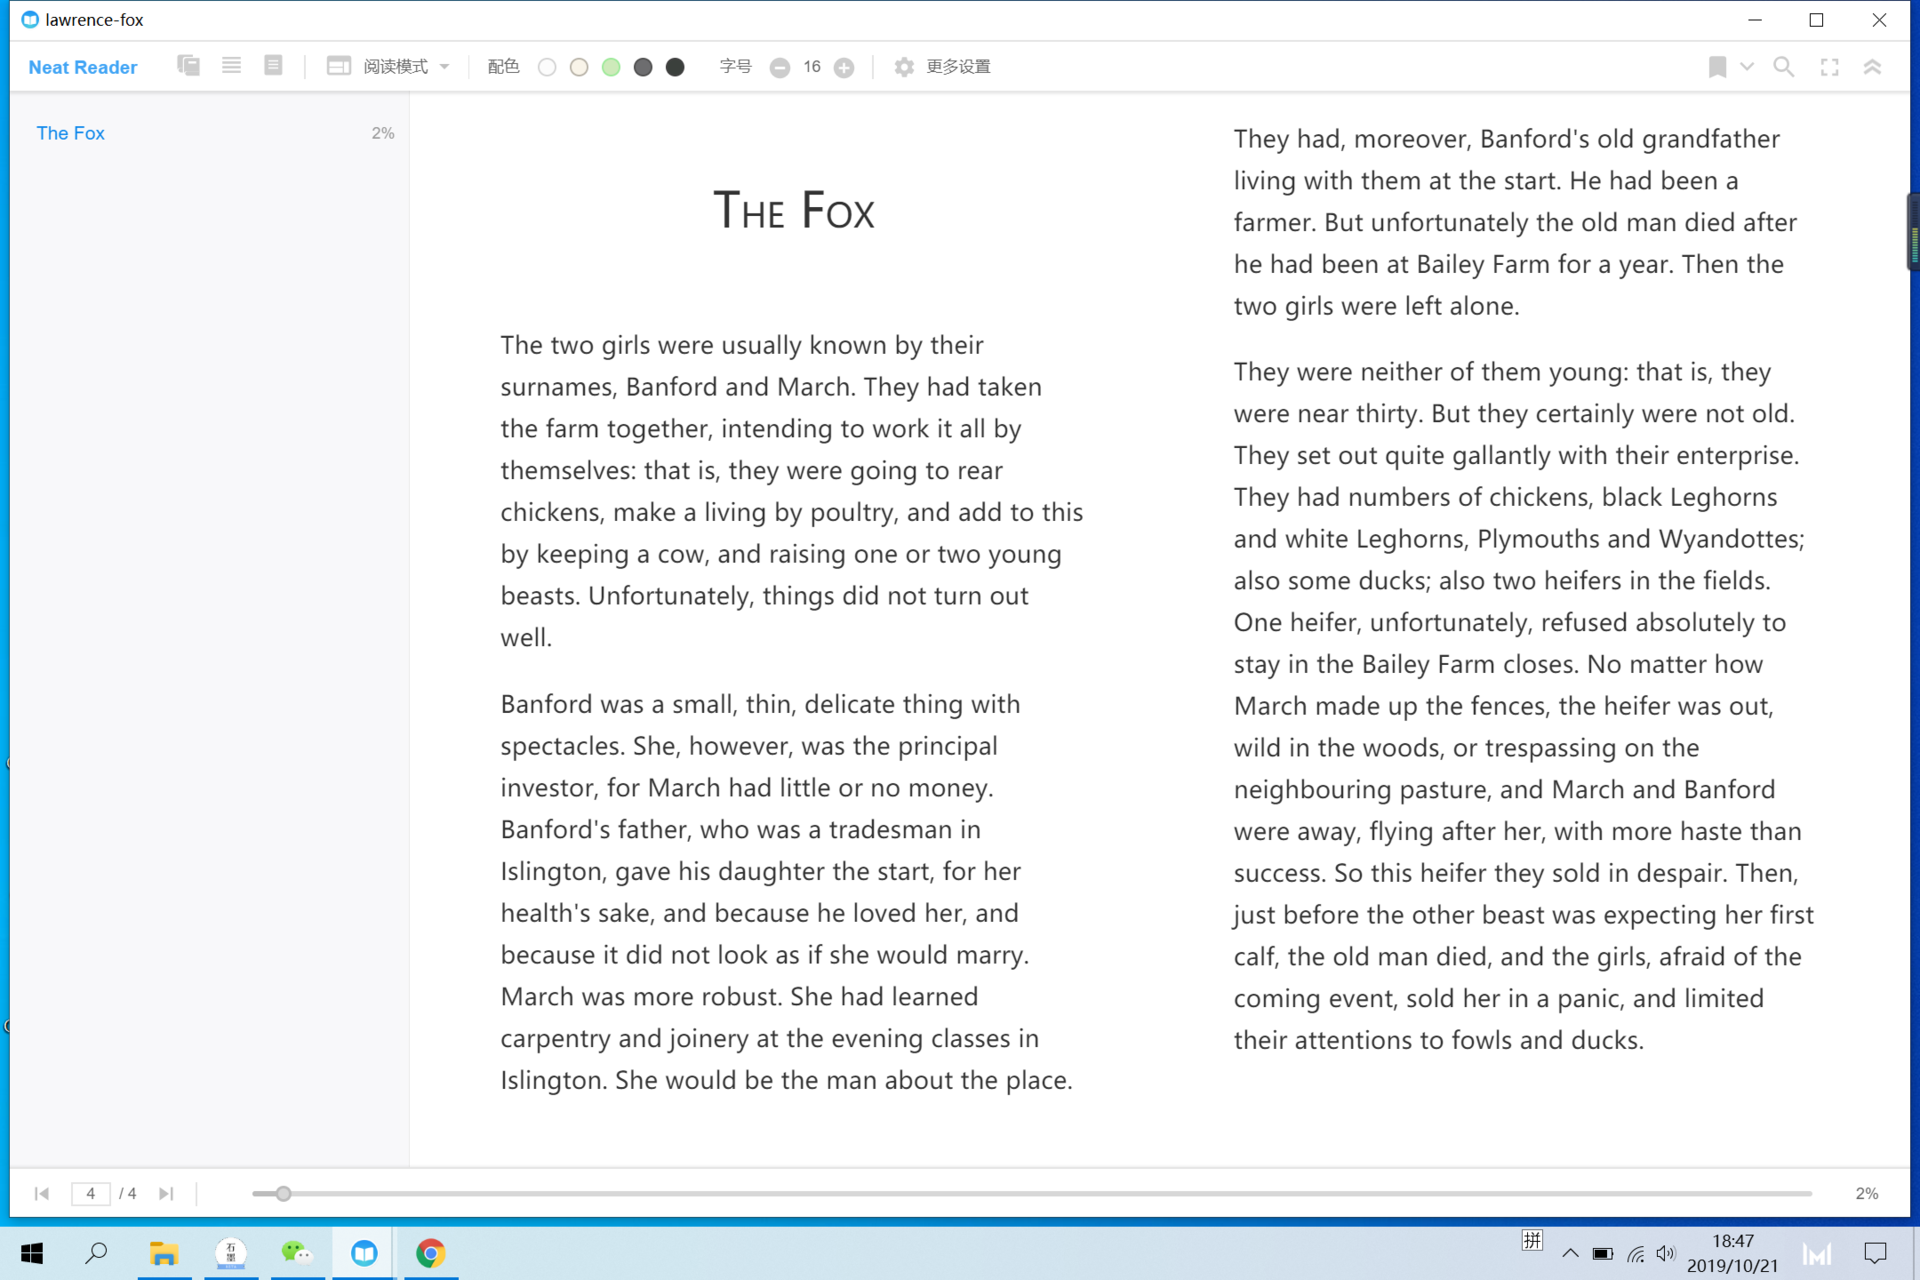This screenshot has width=1920, height=1280.
Task: Open the library books icon in toolbar
Action: tap(188, 66)
